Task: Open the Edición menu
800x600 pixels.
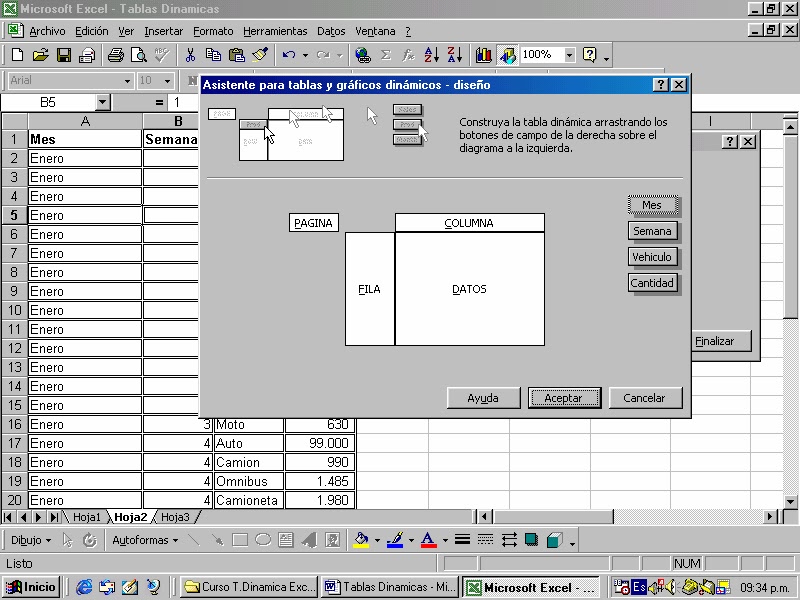Action: pos(92,31)
